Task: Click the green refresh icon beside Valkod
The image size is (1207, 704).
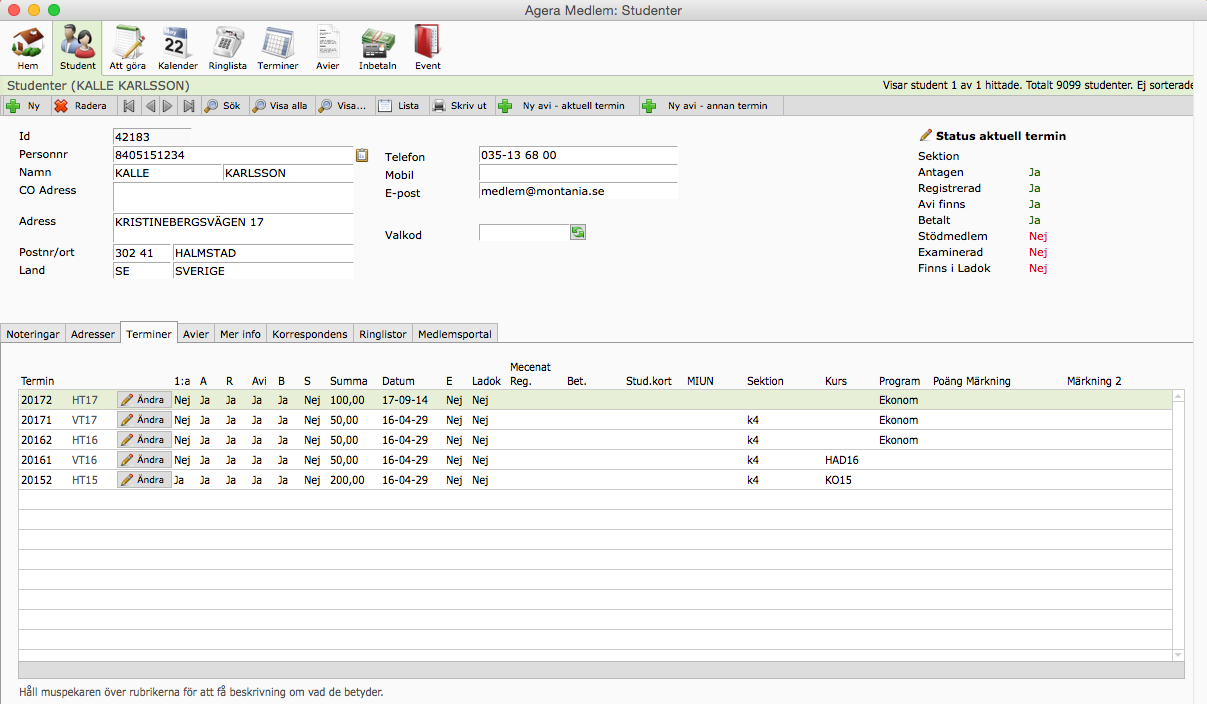Action: tap(578, 232)
